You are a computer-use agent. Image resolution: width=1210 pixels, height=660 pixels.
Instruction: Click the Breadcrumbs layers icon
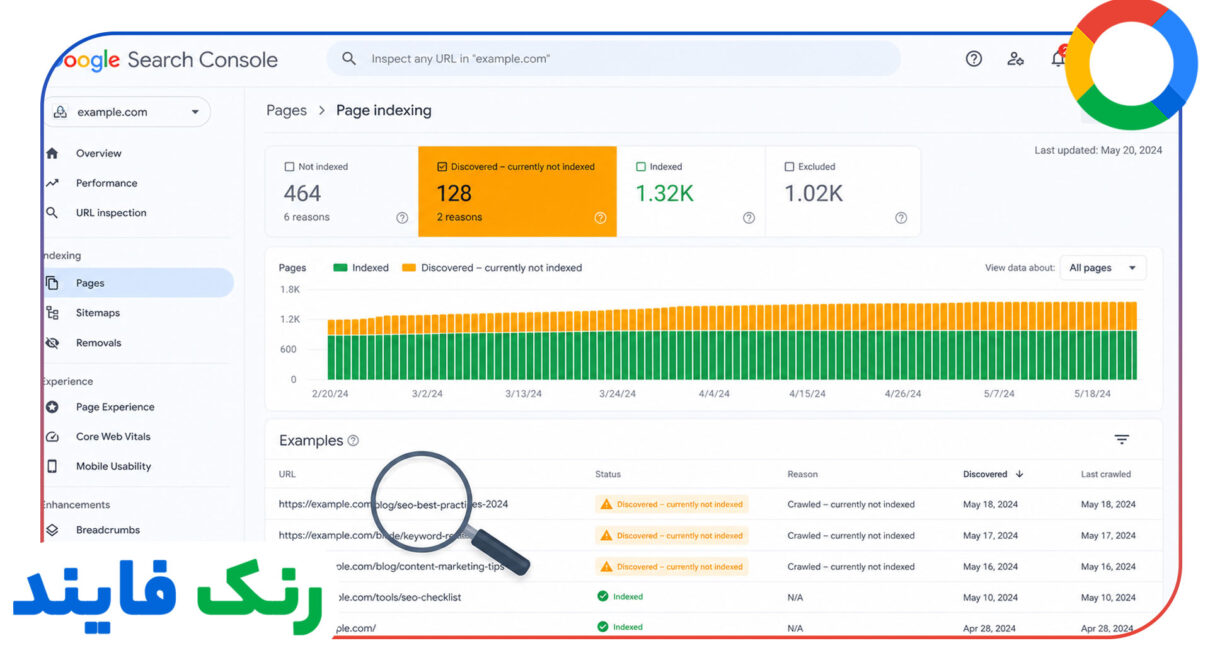click(x=52, y=530)
